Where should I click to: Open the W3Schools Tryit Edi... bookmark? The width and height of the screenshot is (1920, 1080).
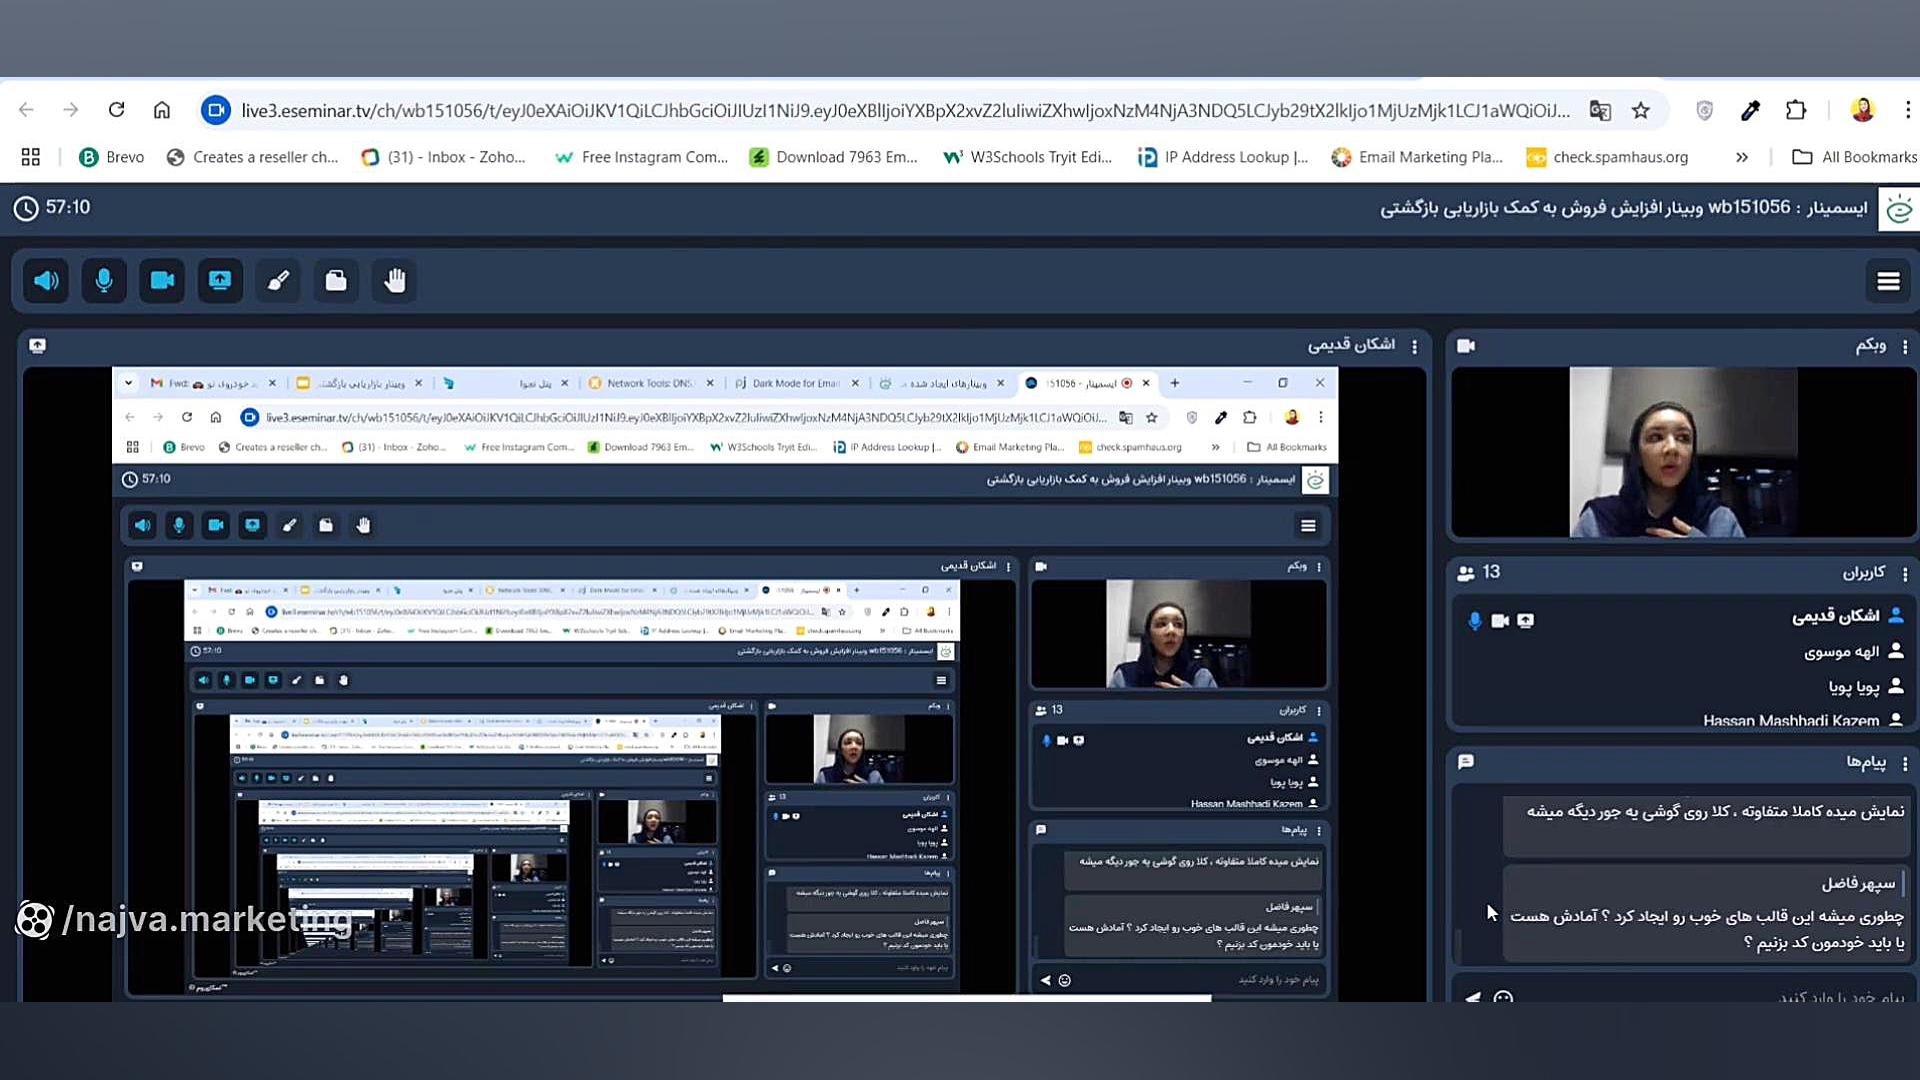[1027, 157]
